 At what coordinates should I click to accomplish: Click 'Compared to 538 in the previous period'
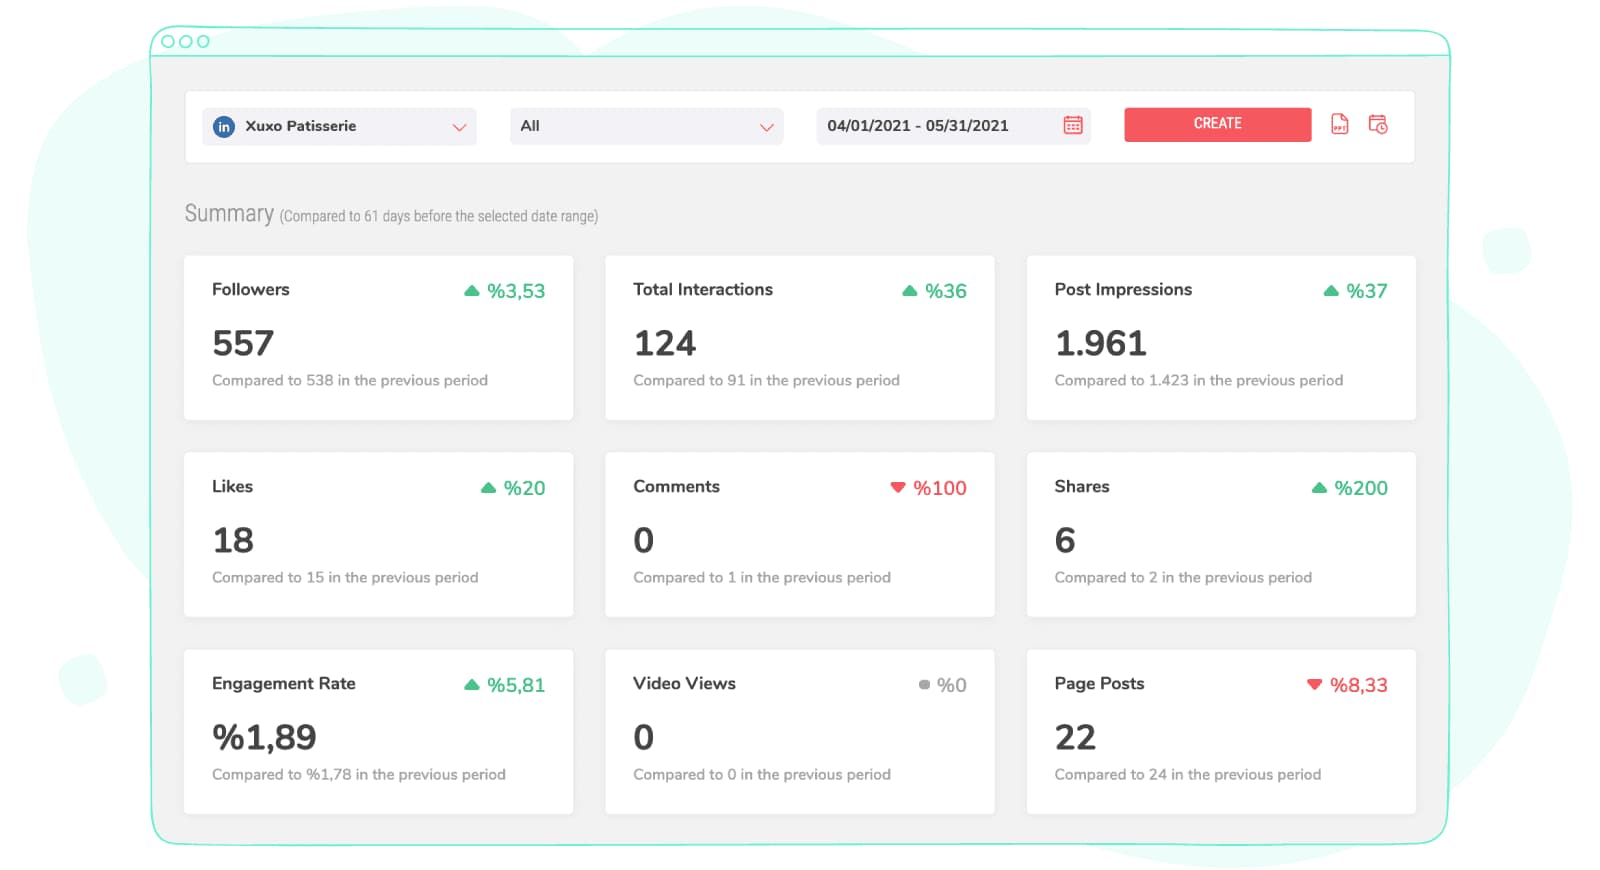pos(350,380)
